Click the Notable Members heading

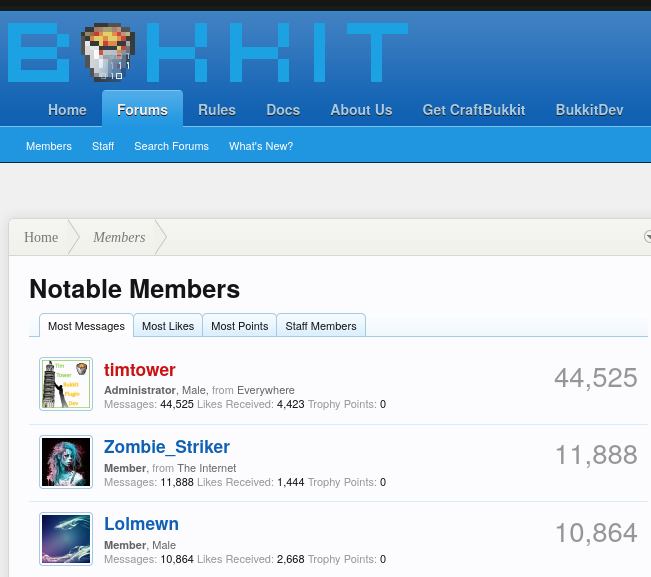[135, 289]
